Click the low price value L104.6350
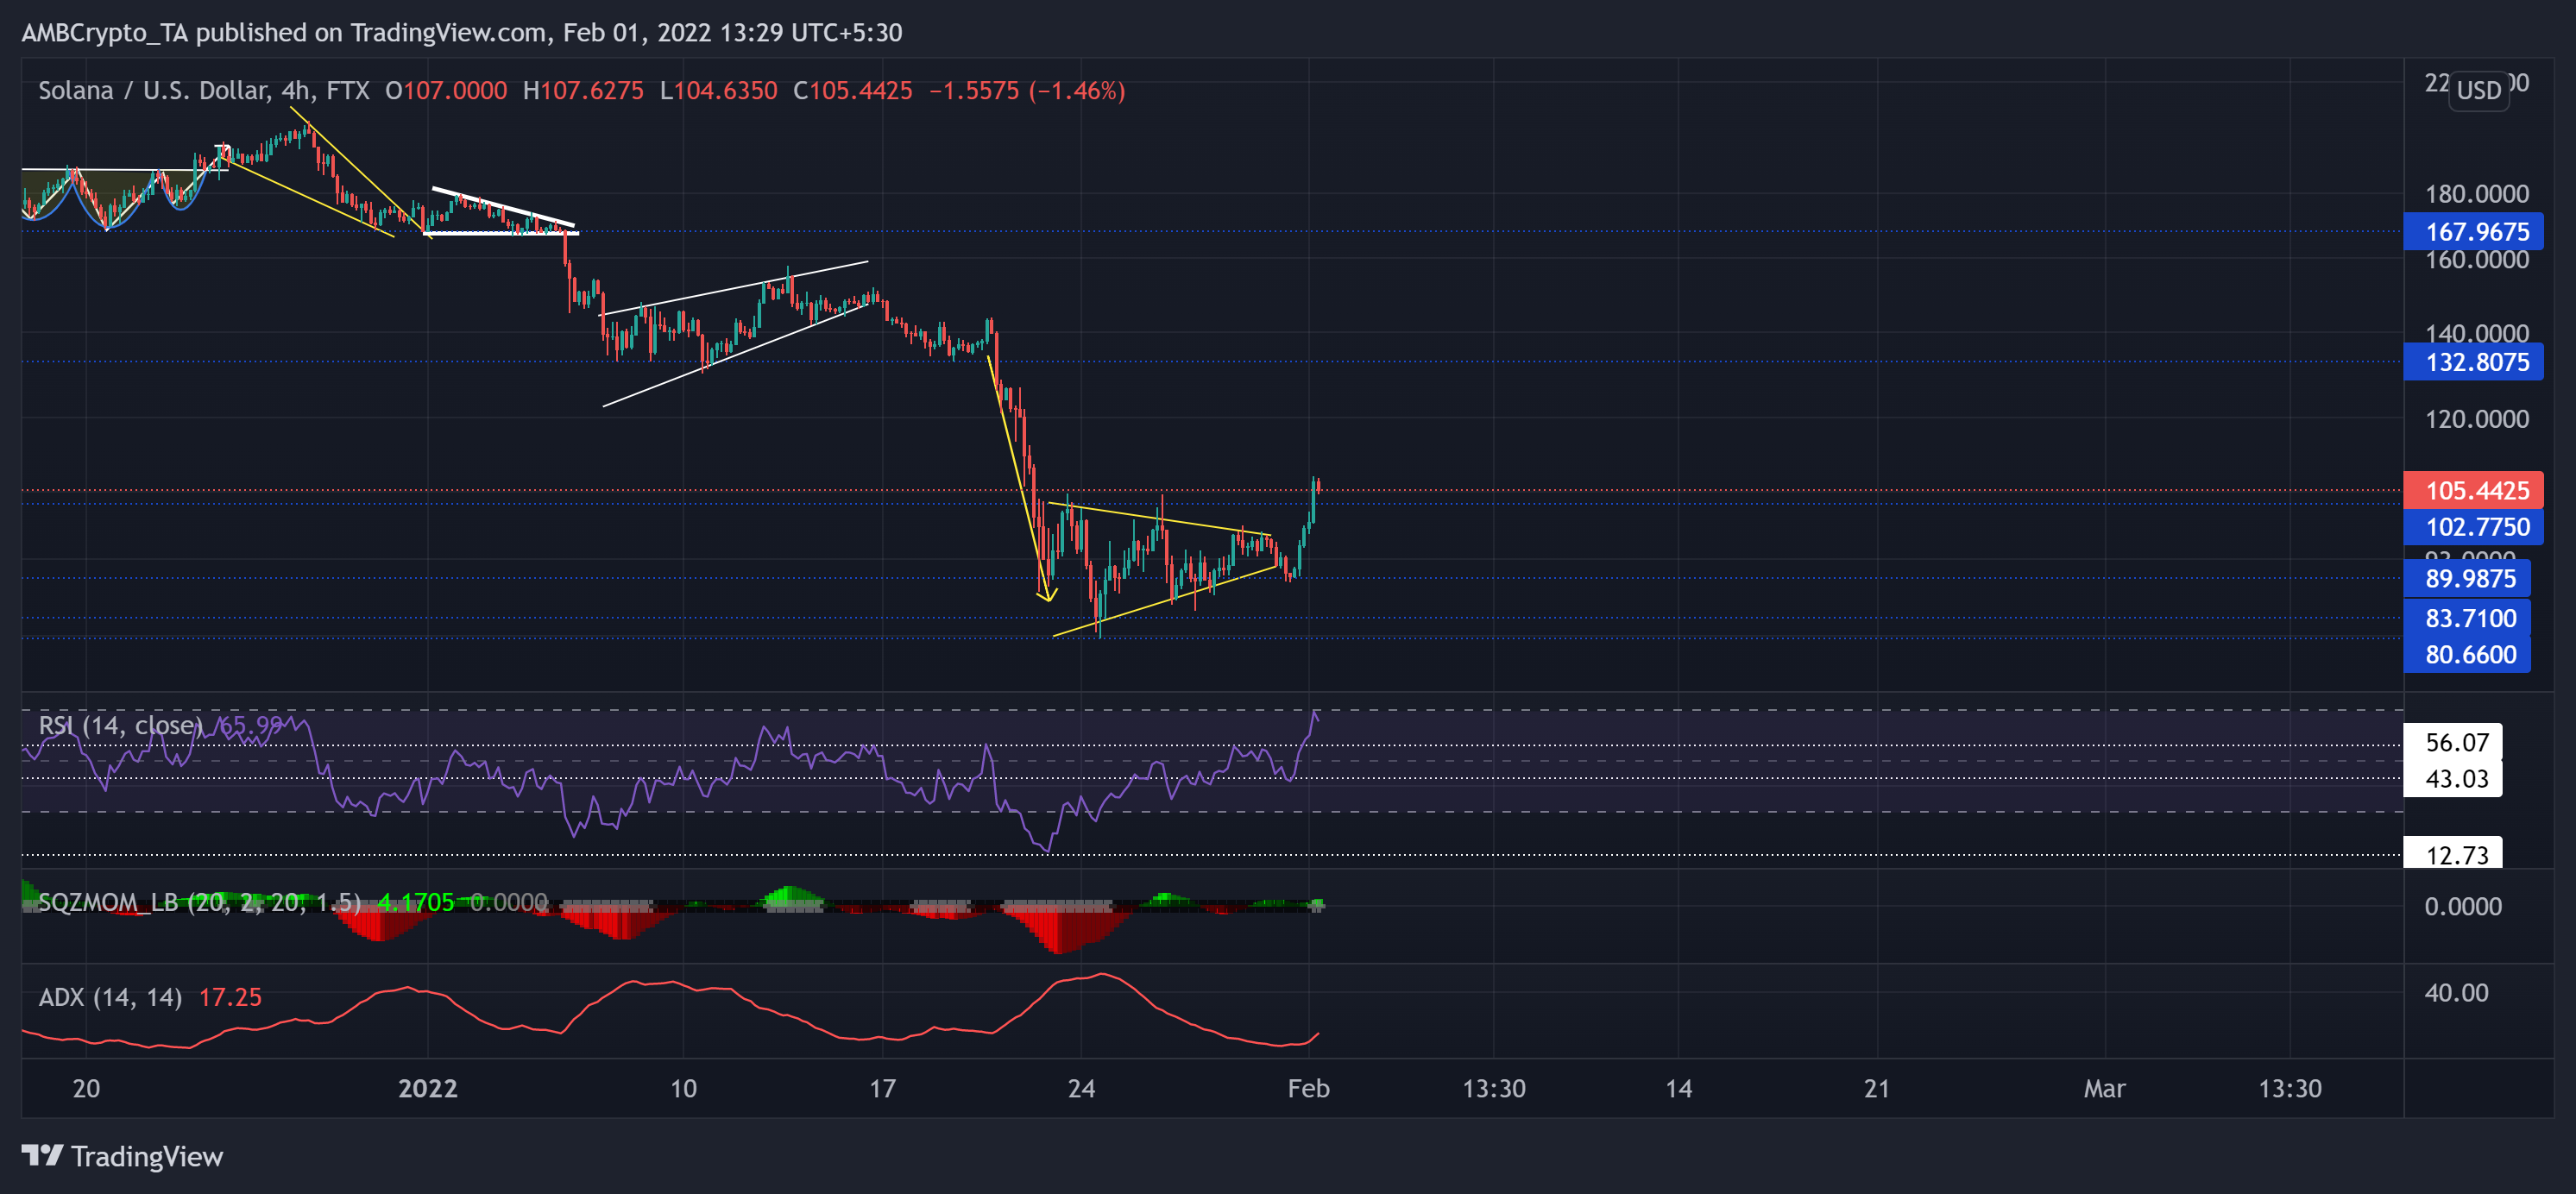The image size is (2576, 1194). pyautogui.click(x=718, y=91)
